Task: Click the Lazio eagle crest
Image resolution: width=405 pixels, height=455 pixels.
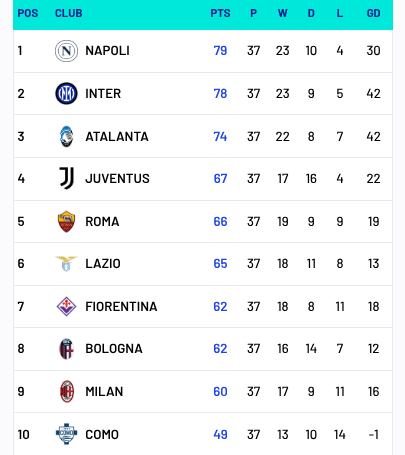Action: (66, 264)
